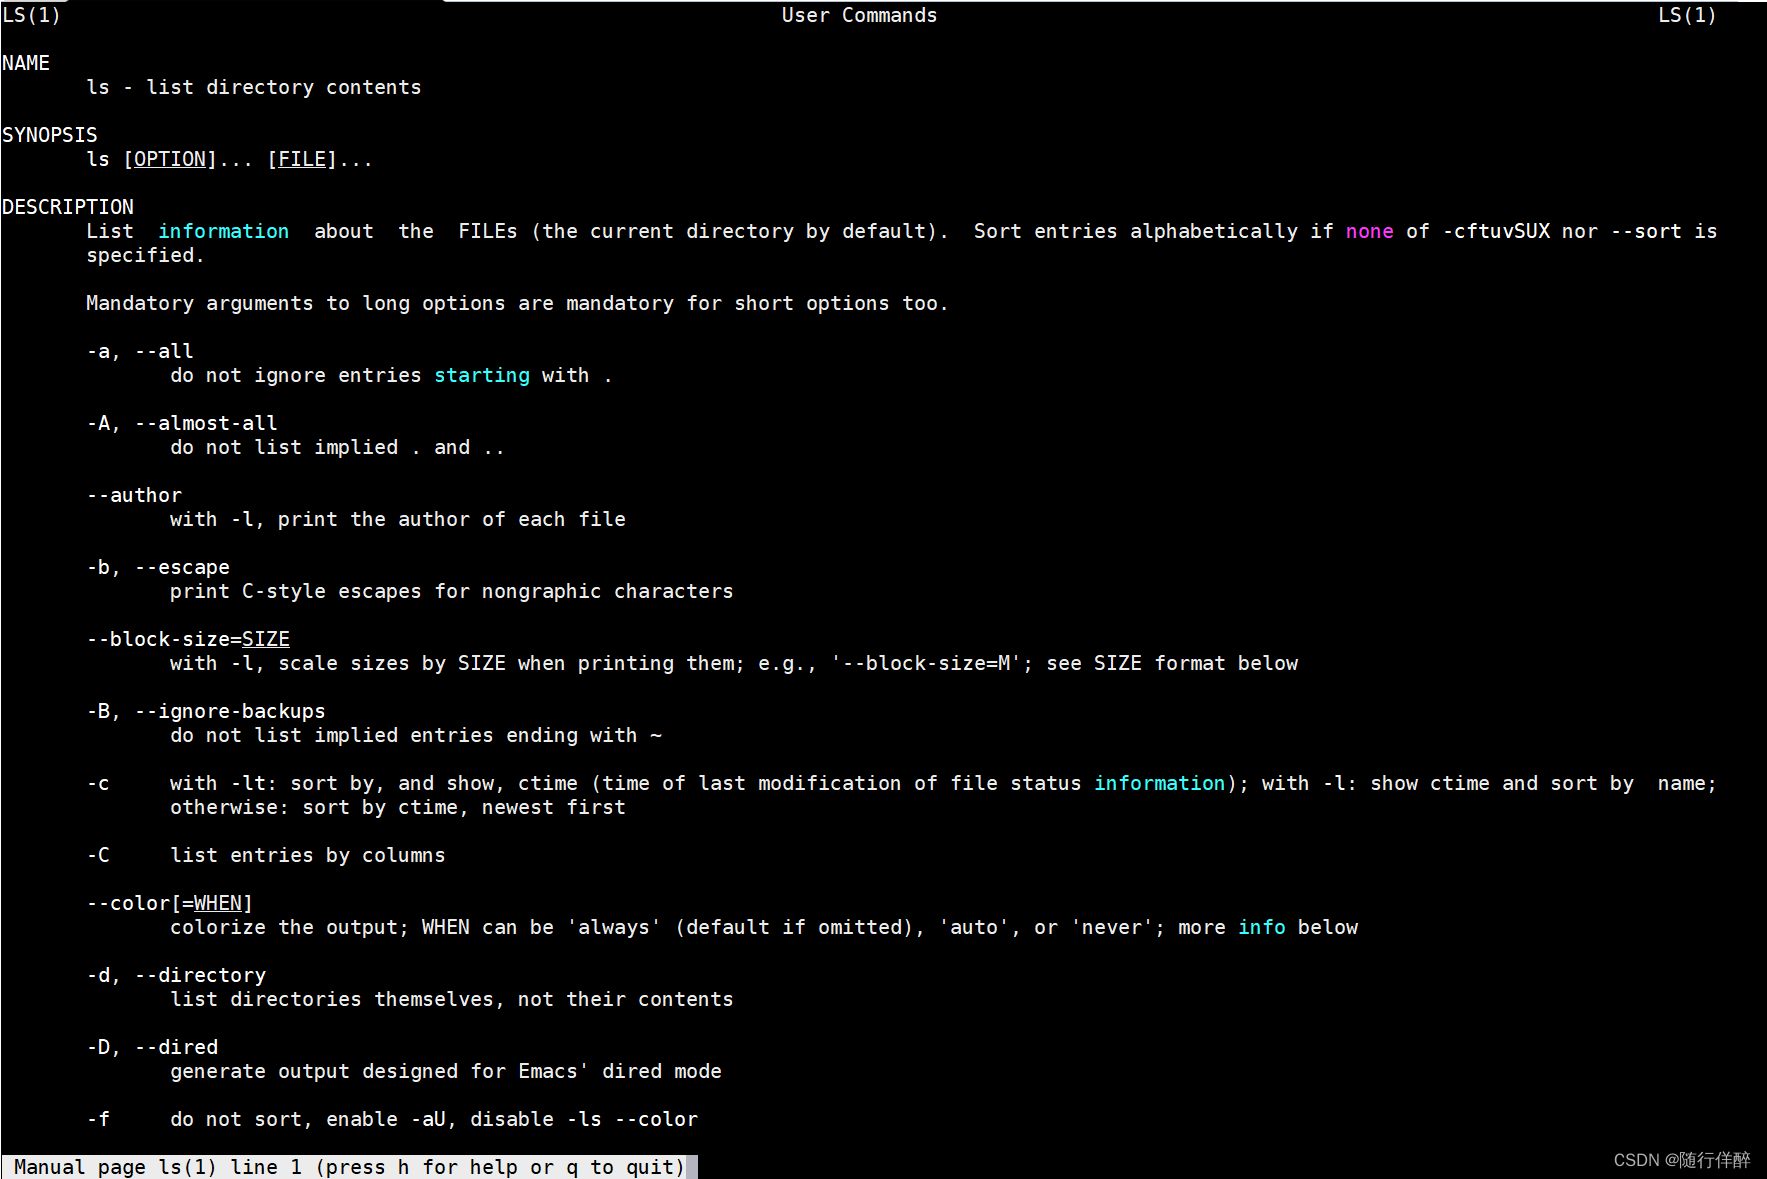
Task: Click the '-d, --directory' option line
Action: point(176,975)
